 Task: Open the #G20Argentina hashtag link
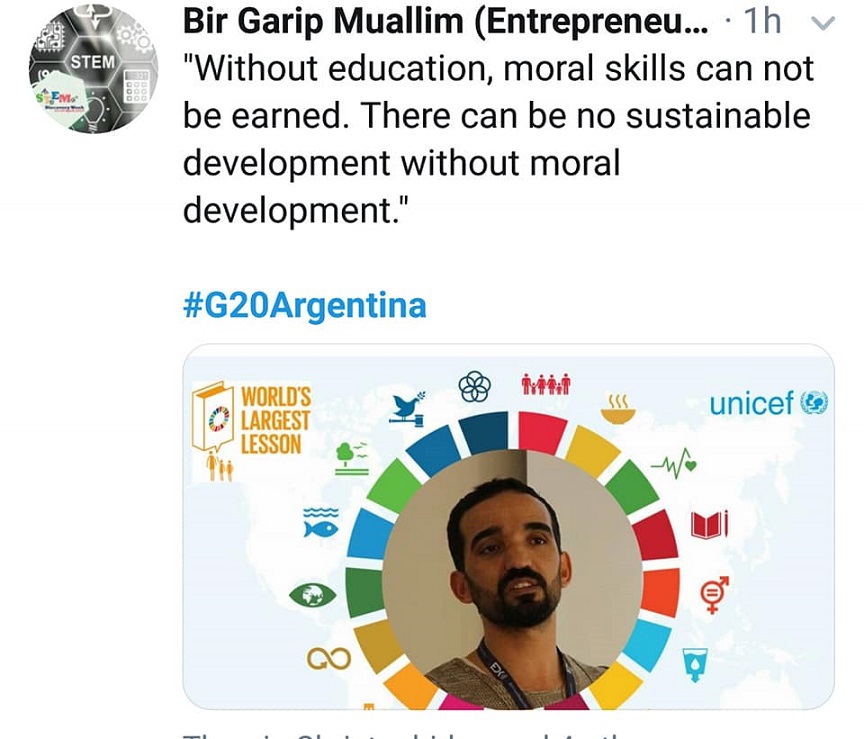coord(304,305)
